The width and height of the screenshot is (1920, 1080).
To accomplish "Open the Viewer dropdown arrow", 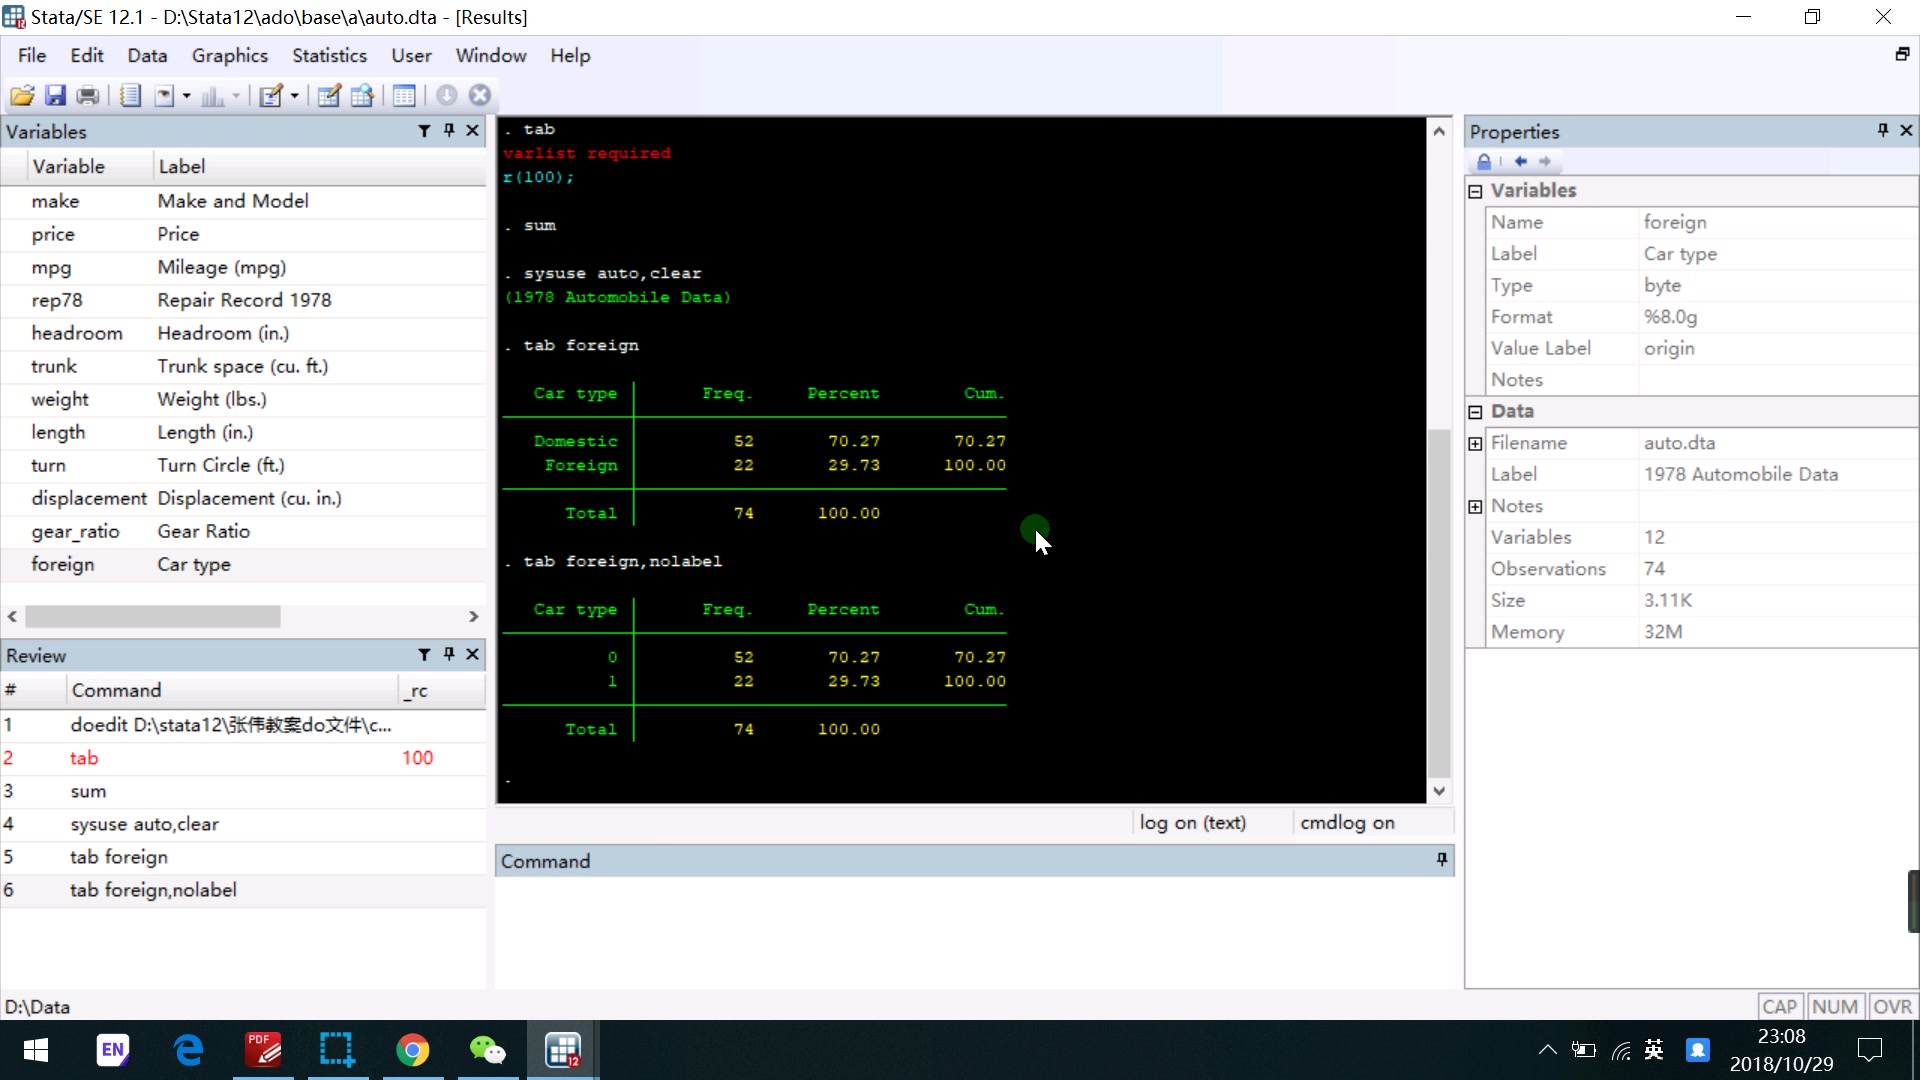I will [186, 96].
